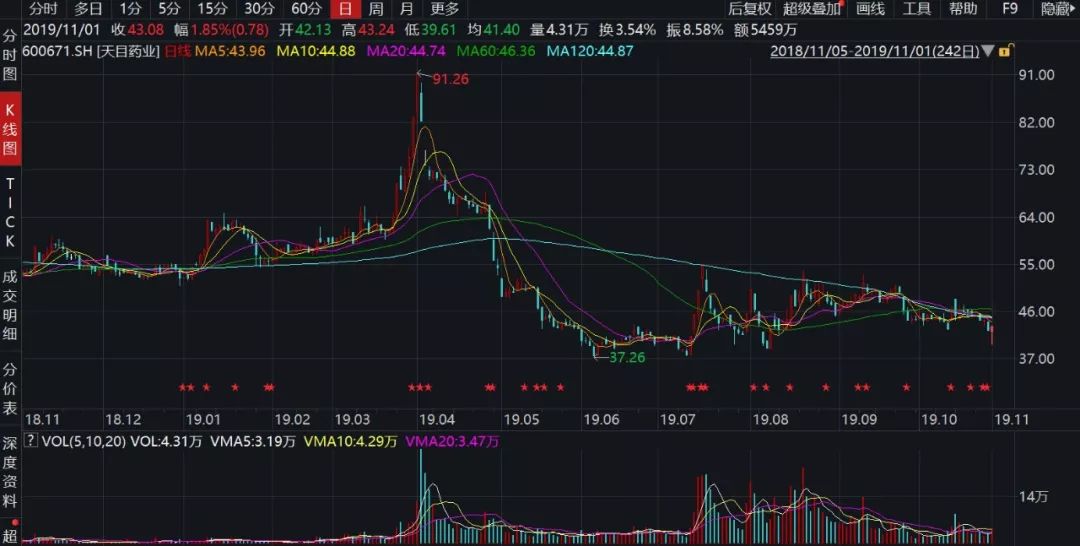Click the stock code 600671.SH [天目药业]
The height and width of the screenshot is (546, 1080).
click(91, 51)
